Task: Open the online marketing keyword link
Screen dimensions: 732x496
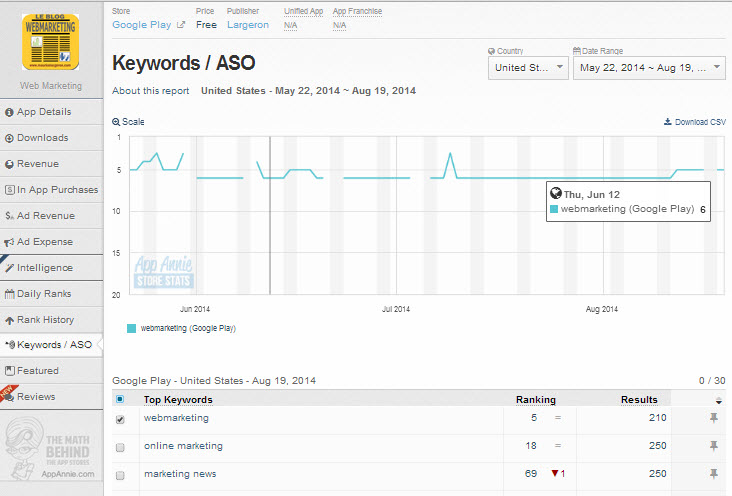Action: [183, 446]
